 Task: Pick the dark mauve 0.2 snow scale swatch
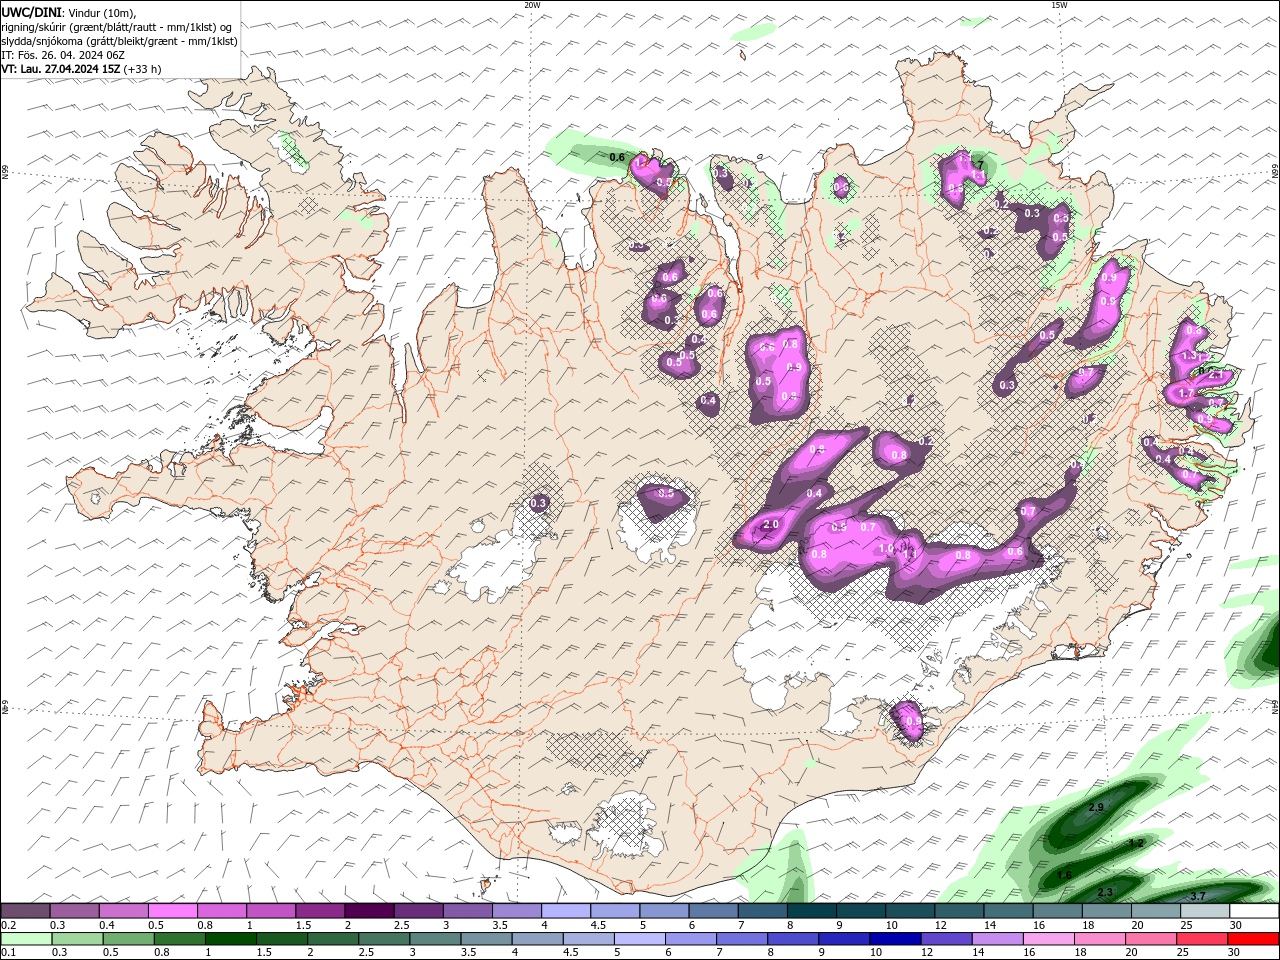click(x=25, y=911)
